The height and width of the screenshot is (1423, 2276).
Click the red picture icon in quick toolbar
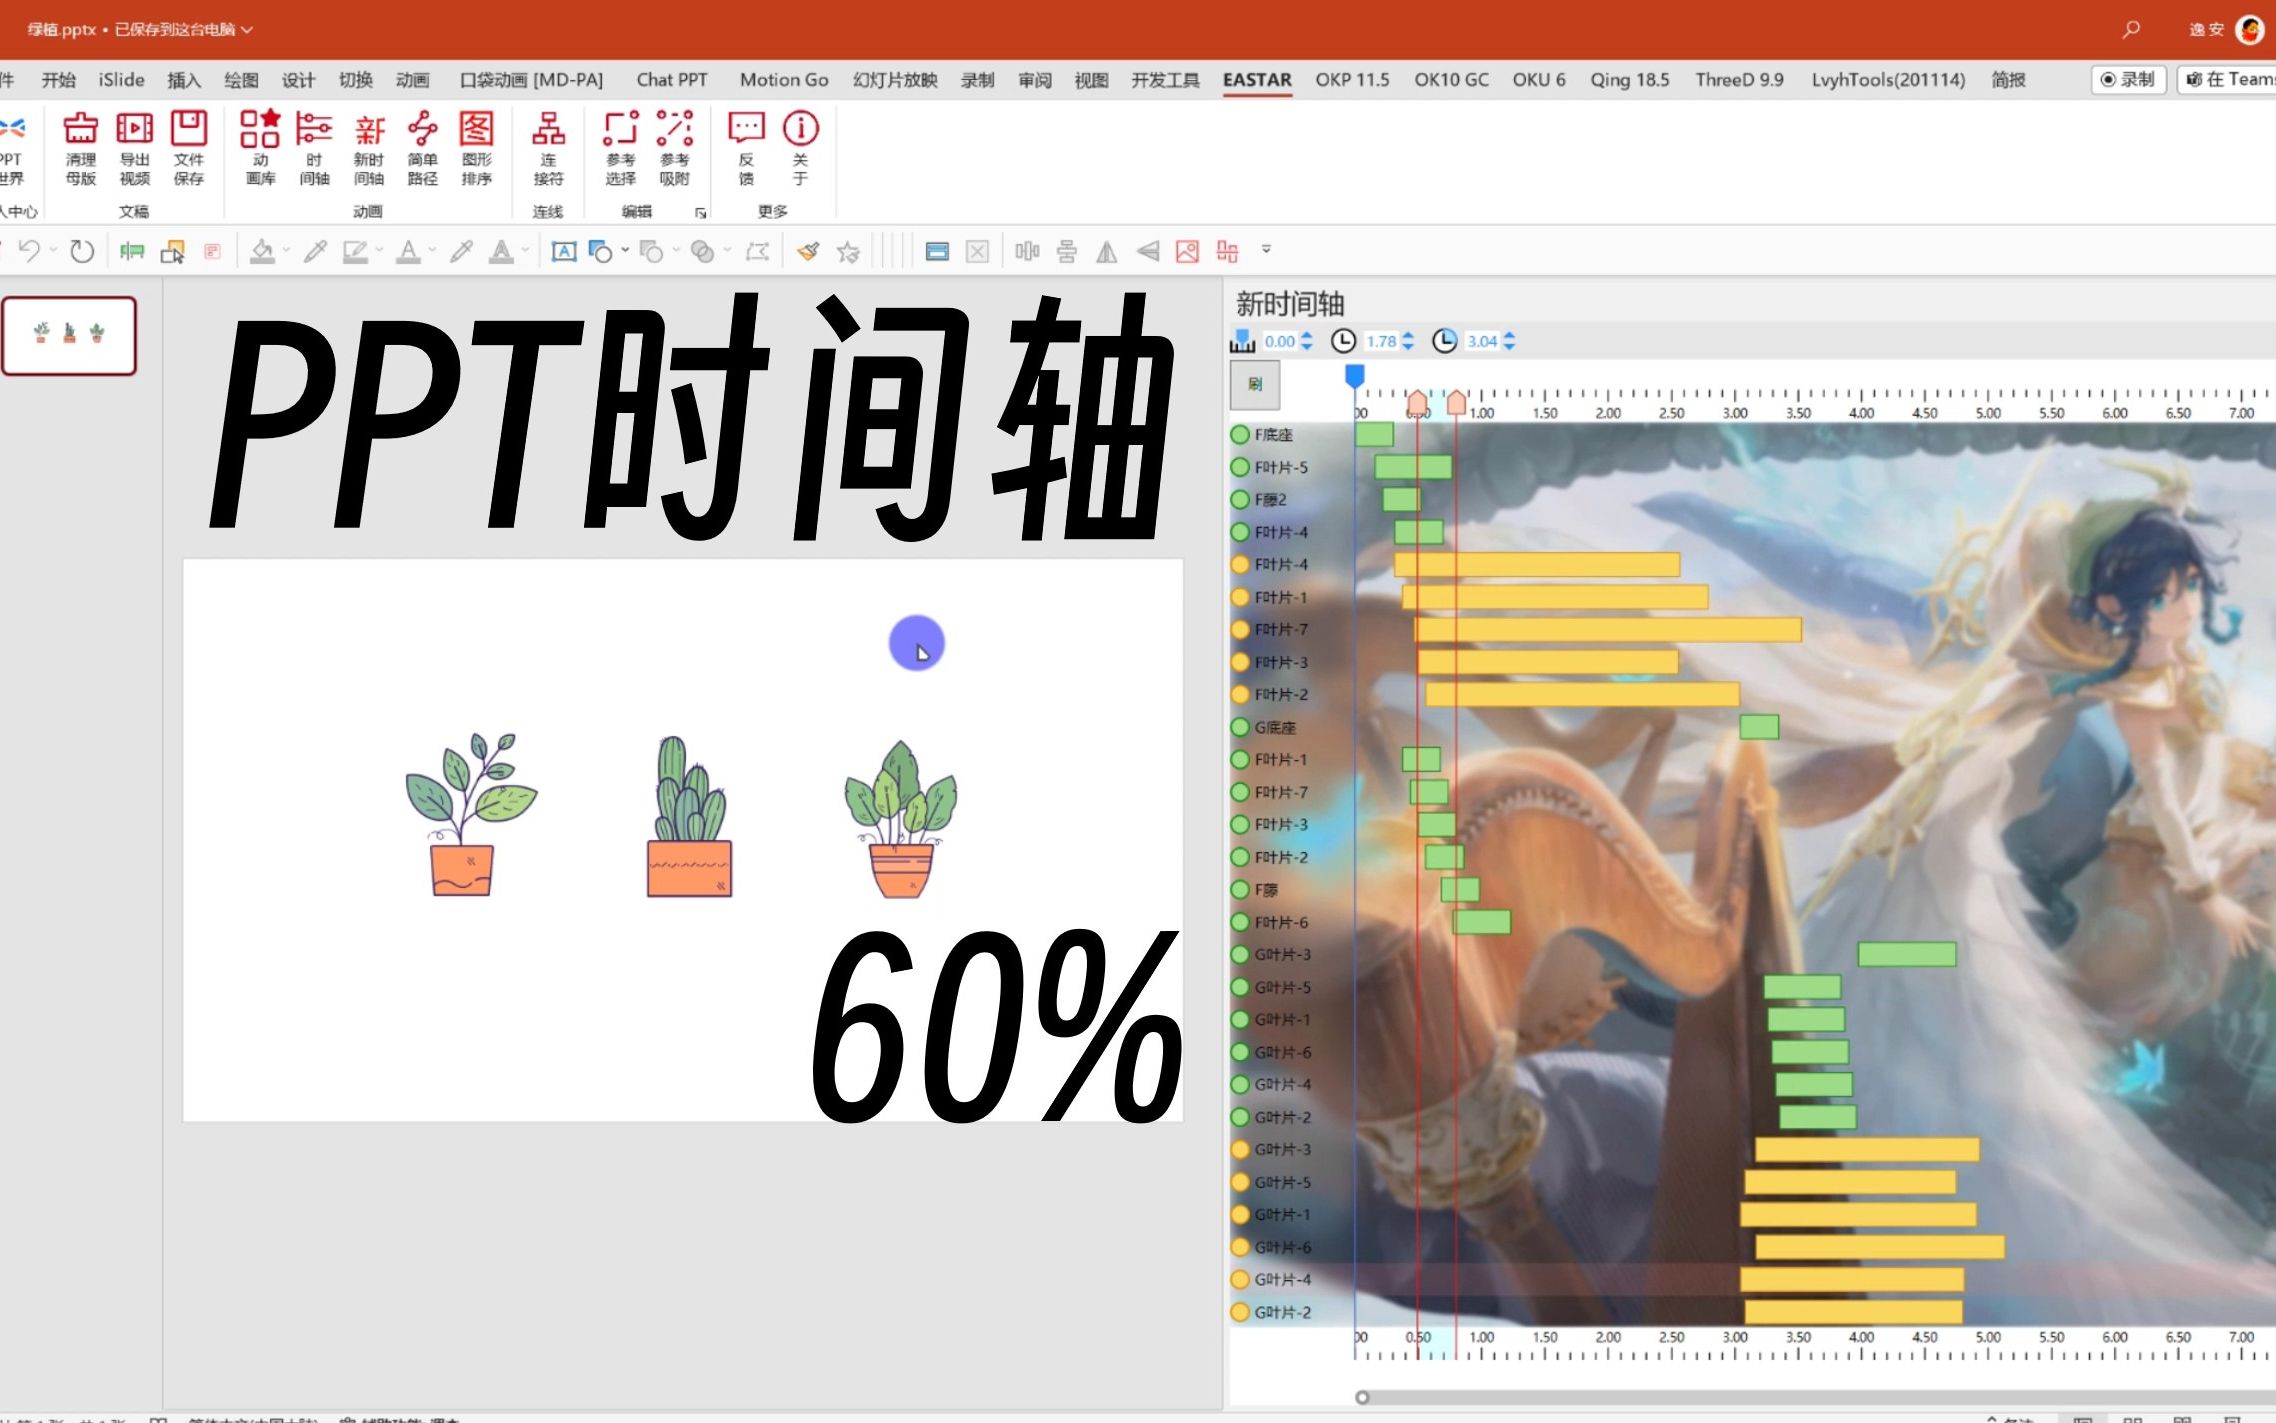pyautogui.click(x=1187, y=251)
